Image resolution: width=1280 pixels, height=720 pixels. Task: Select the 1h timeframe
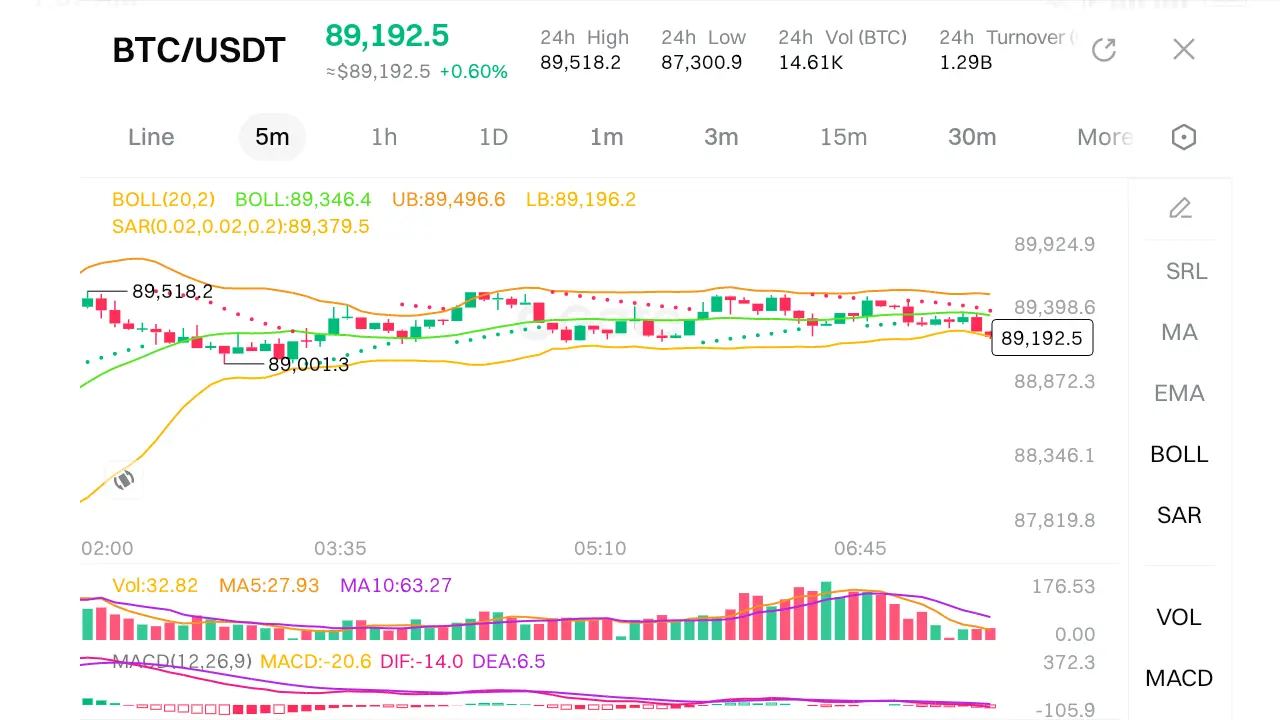pos(384,137)
